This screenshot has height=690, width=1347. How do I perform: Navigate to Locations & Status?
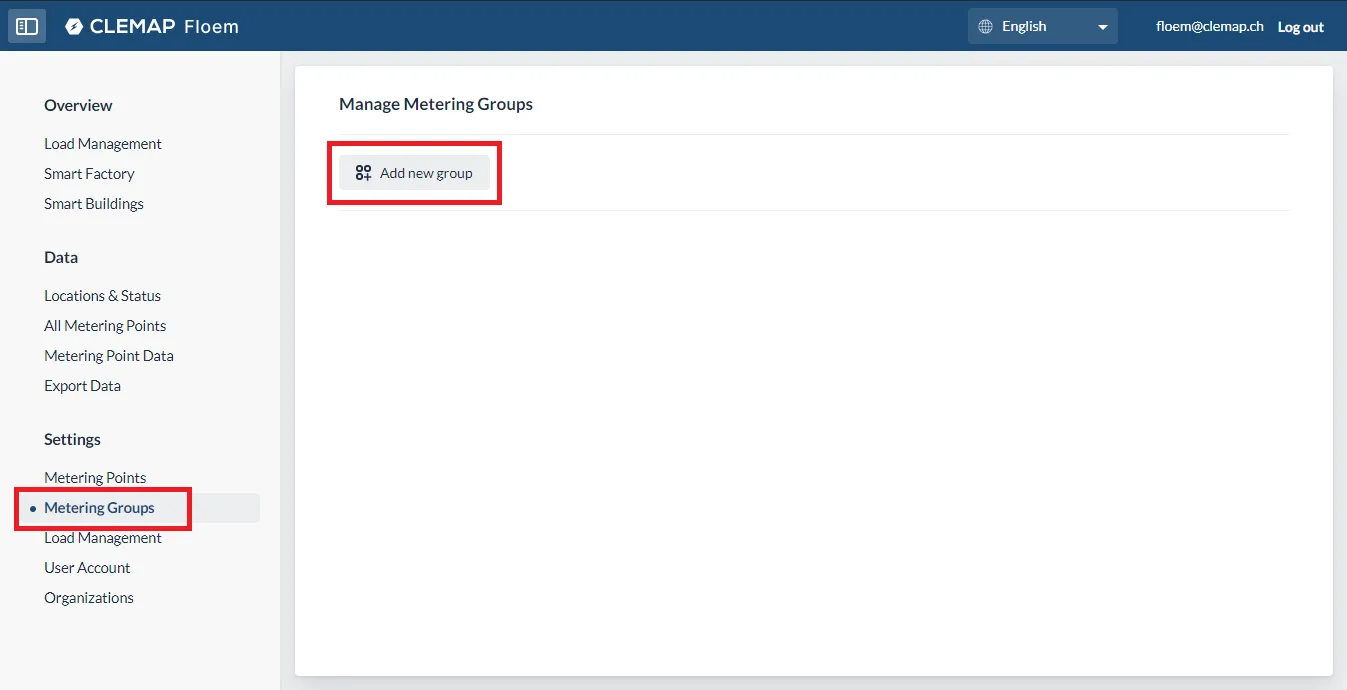[x=102, y=296]
